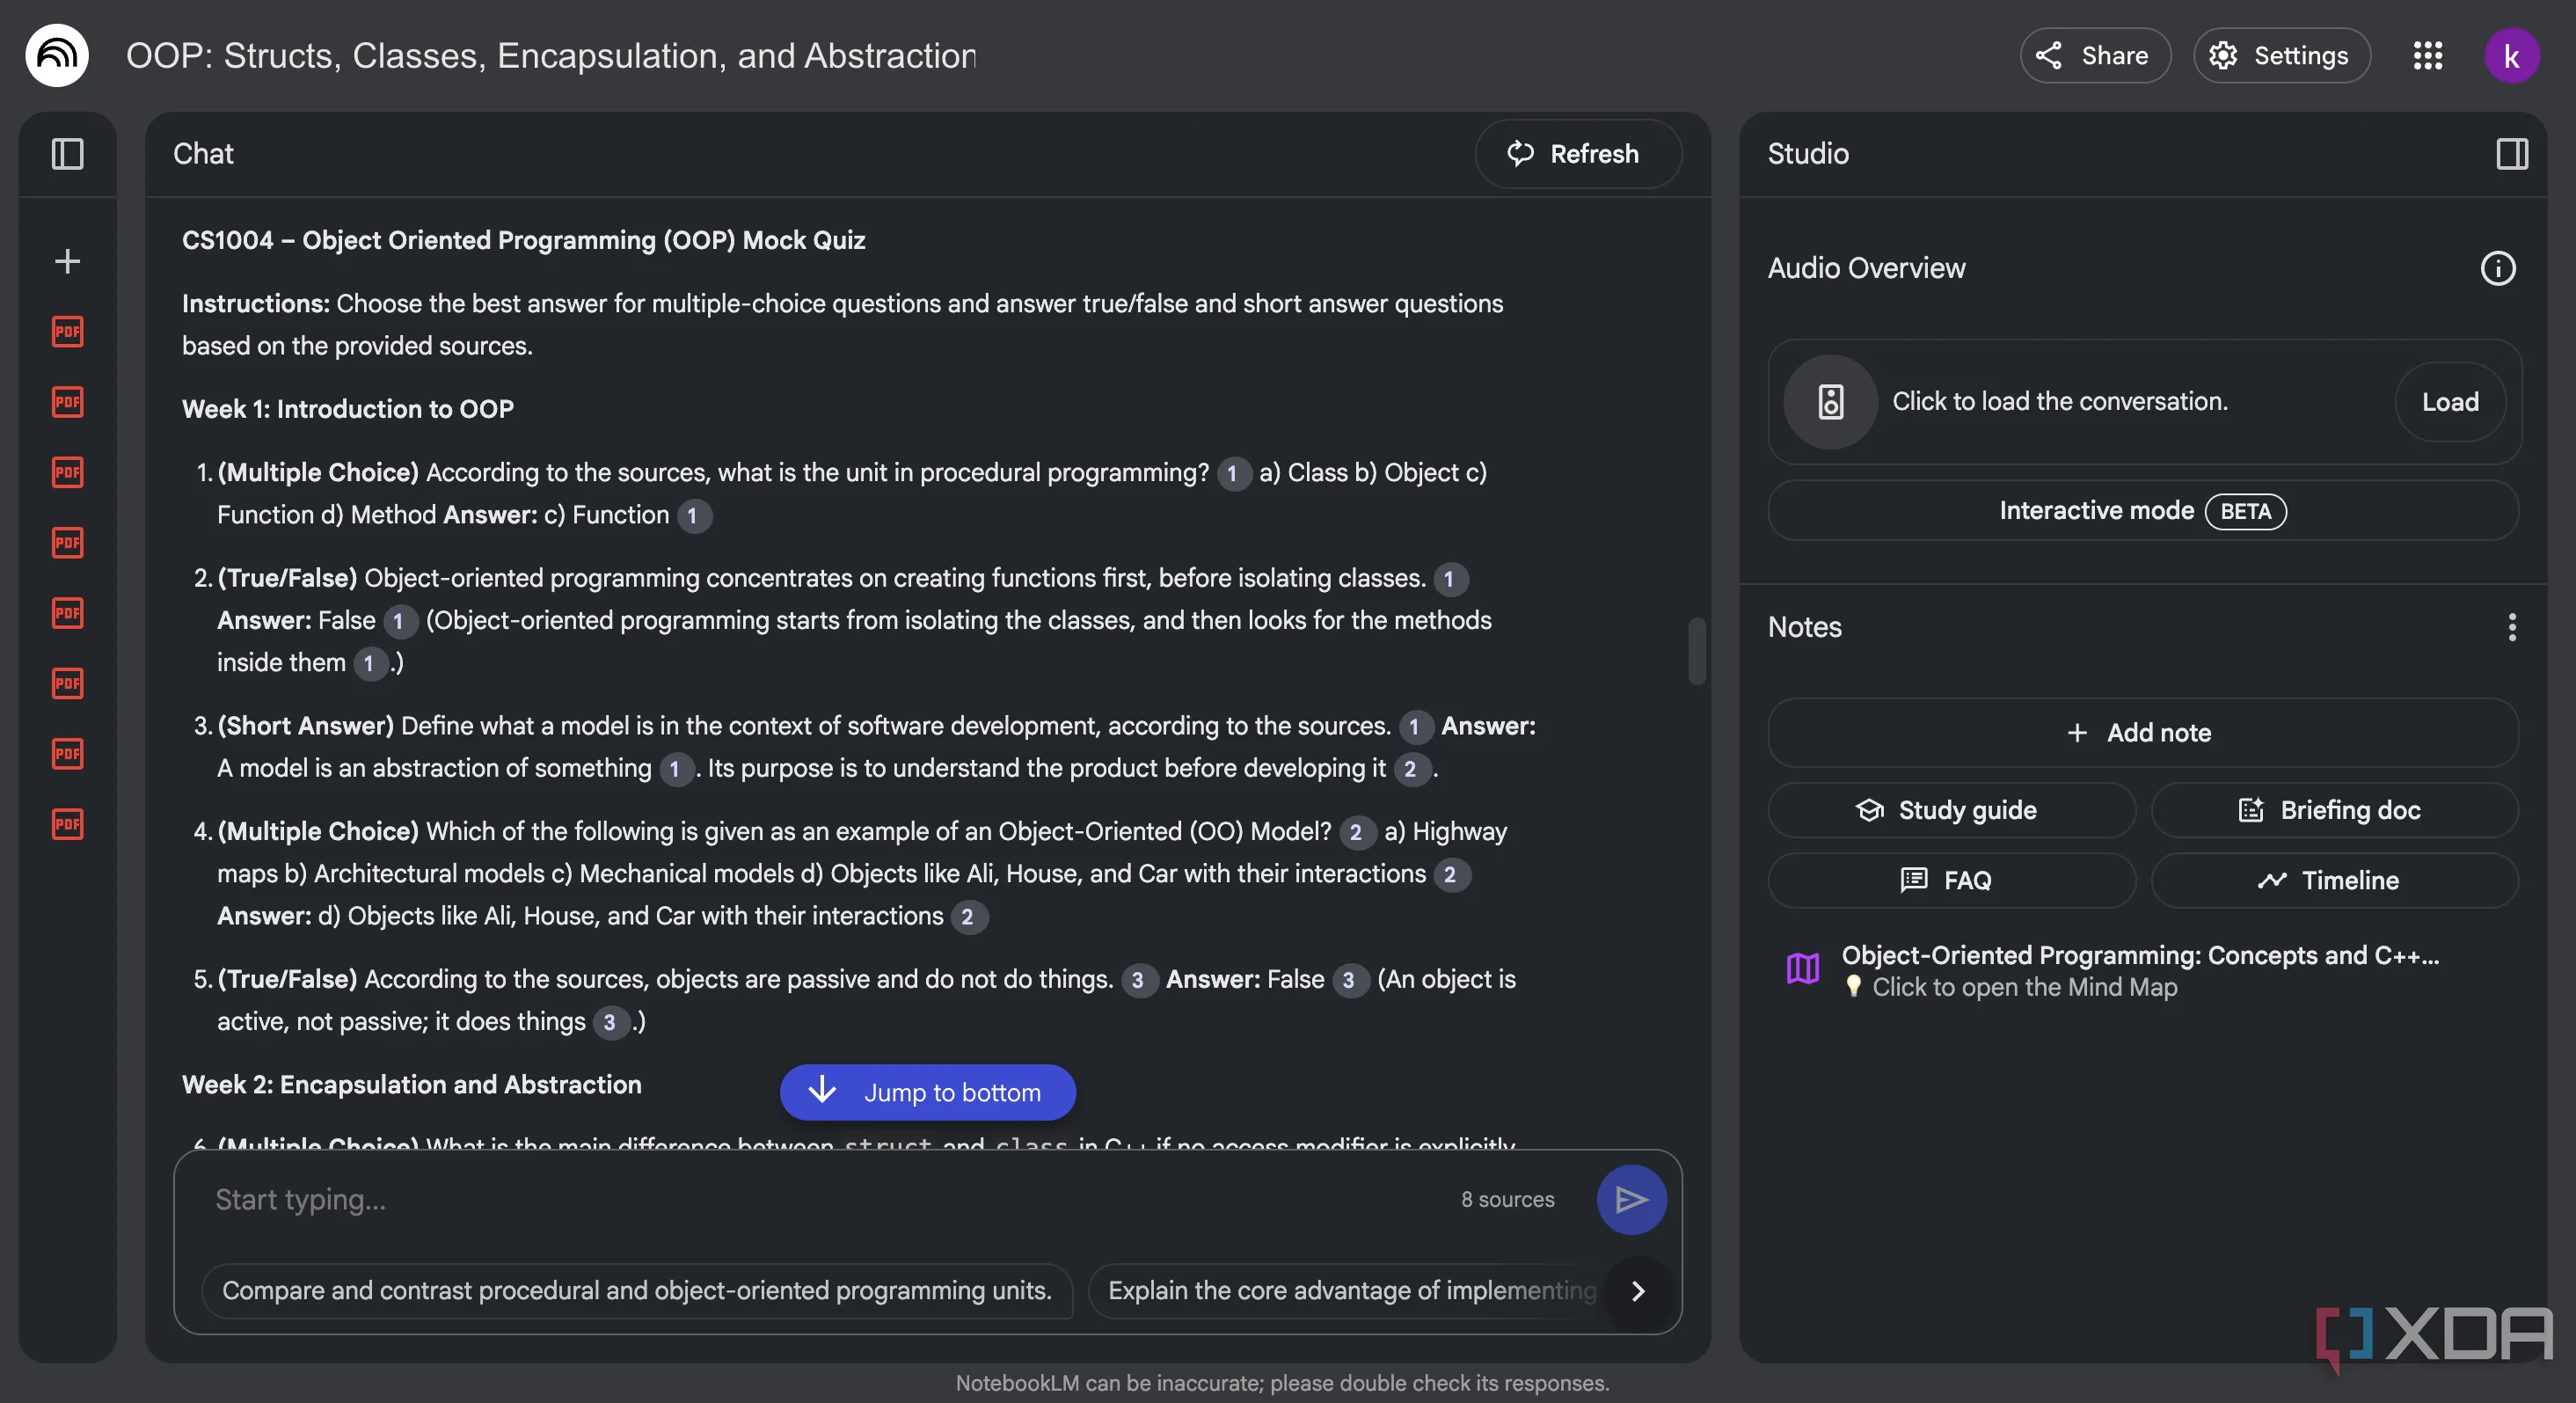Open the first PDF source icon
Screen dimensions: 2576x1403
pyautogui.click(x=67, y=331)
